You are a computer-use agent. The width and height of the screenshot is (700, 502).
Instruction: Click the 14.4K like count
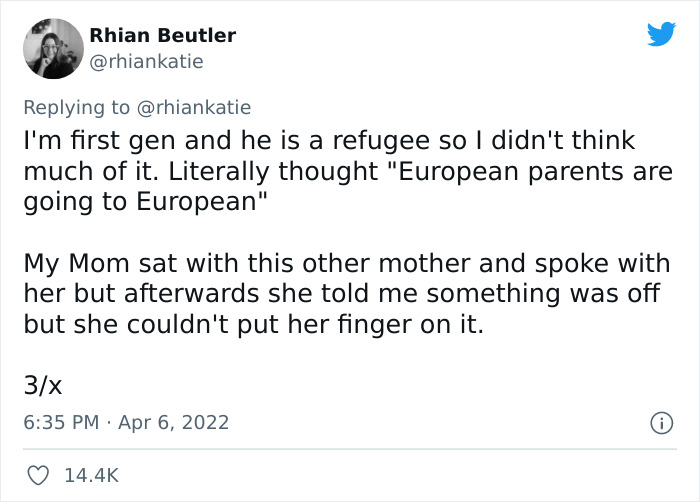92,476
